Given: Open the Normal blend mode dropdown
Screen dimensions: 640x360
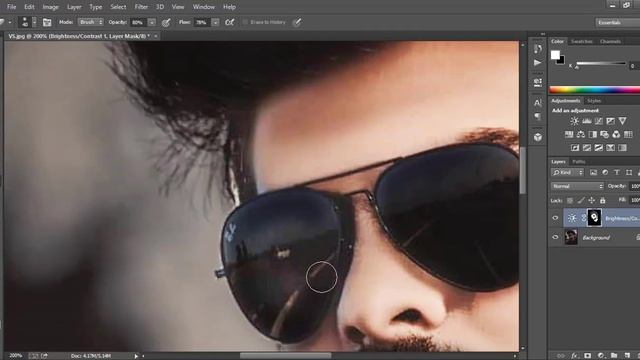Looking at the screenshot, I should (x=577, y=186).
